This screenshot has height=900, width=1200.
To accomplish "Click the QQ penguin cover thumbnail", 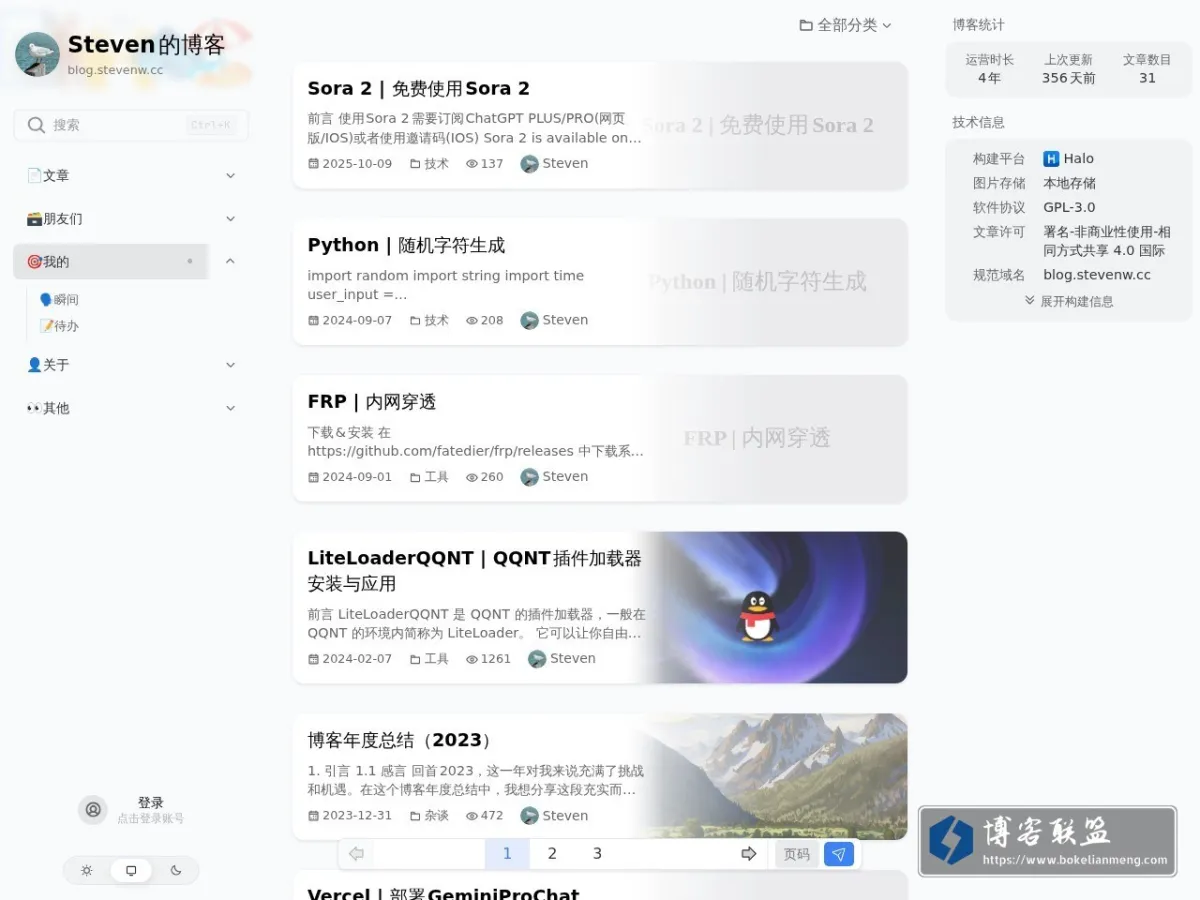I will click(770, 608).
